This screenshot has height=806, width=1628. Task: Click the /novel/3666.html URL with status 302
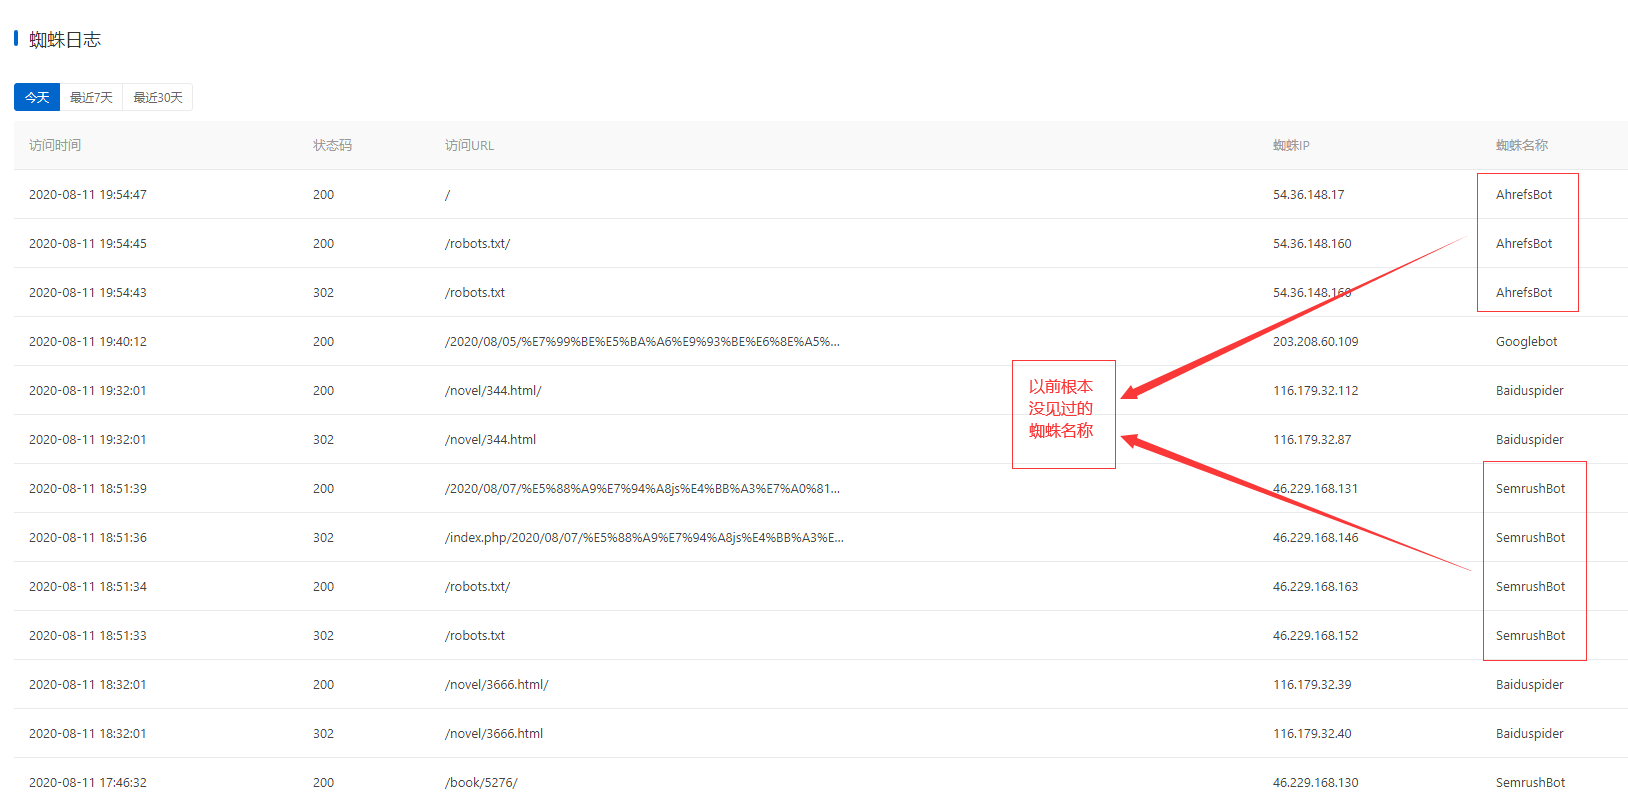click(494, 733)
